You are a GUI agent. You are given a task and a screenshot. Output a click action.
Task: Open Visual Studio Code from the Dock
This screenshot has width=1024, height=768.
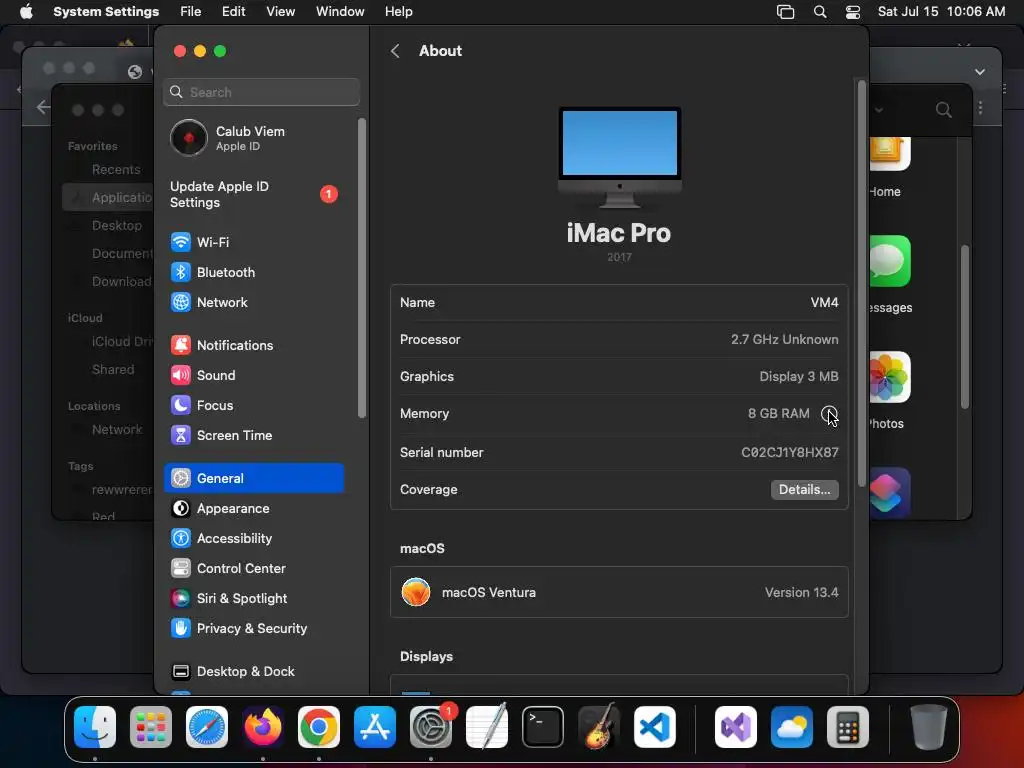654,727
